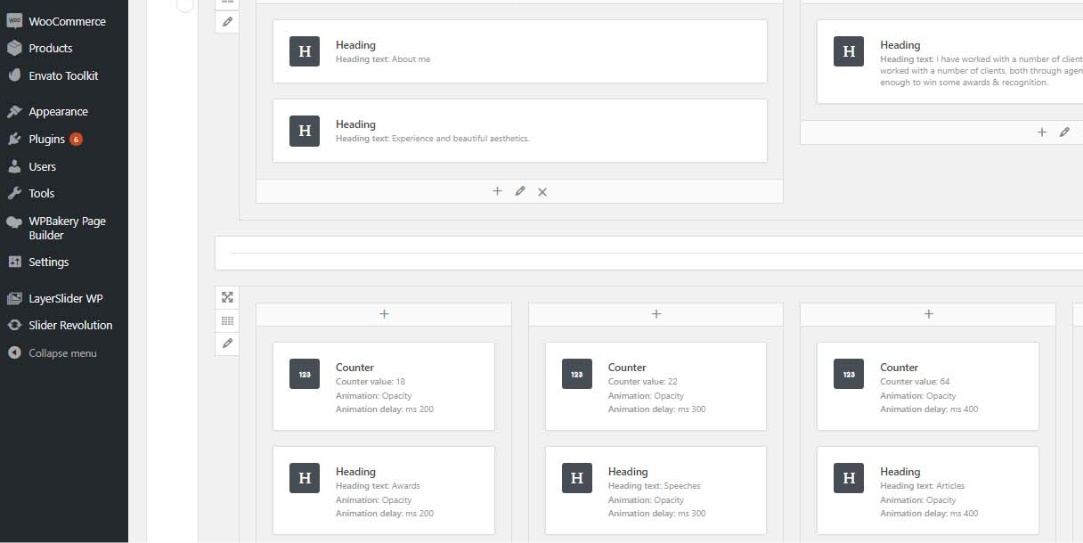Click the Envato Toolkit leaf icon
This screenshot has height=543, width=1083.
pyautogui.click(x=15, y=75)
